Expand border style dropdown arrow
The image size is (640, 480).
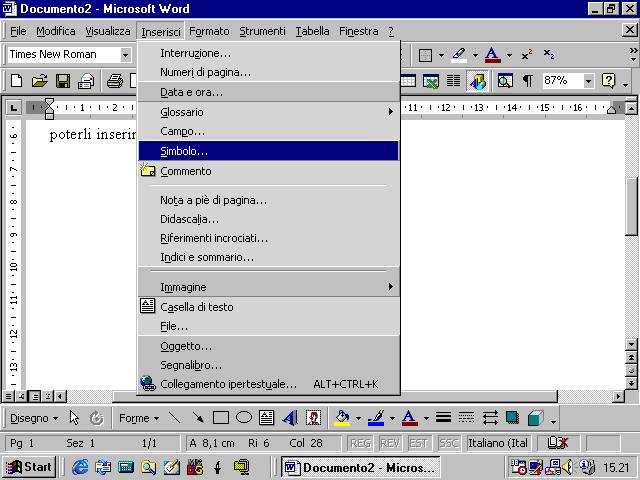point(441,55)
